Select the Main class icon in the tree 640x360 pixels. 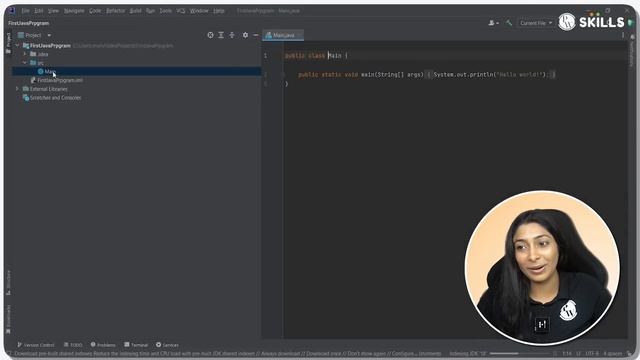40,71
